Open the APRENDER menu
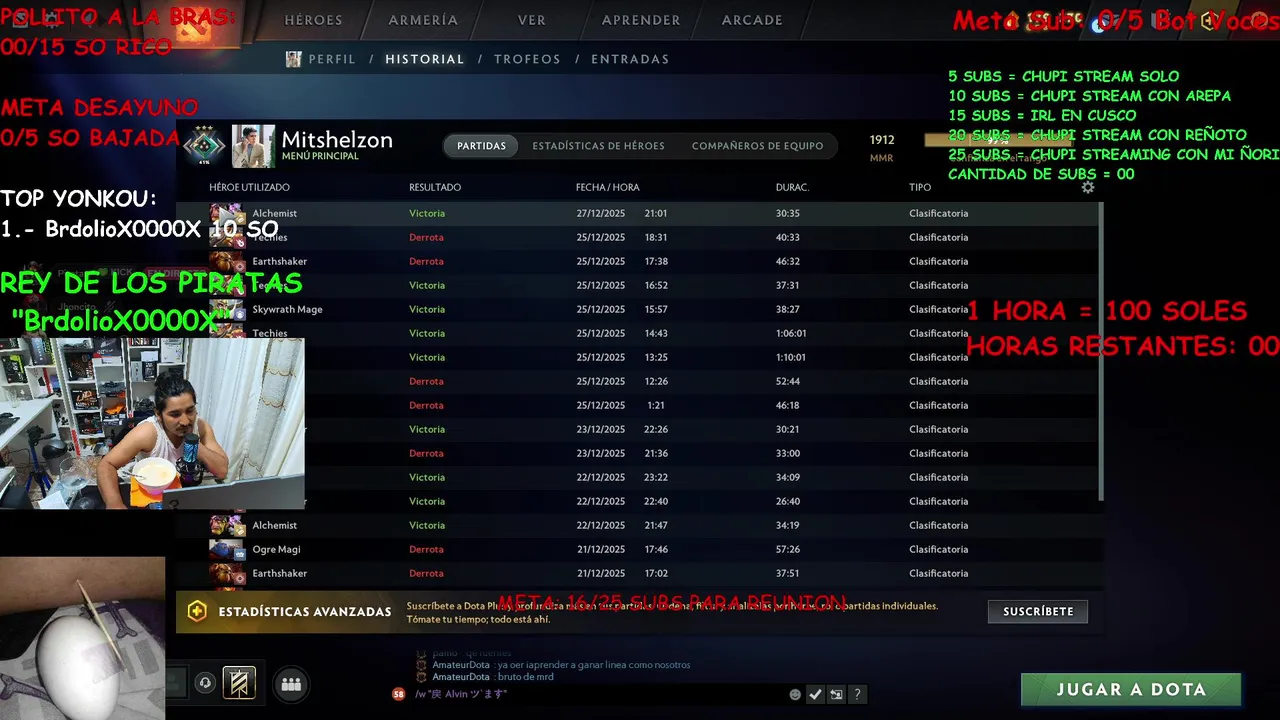 click(641, 20)
